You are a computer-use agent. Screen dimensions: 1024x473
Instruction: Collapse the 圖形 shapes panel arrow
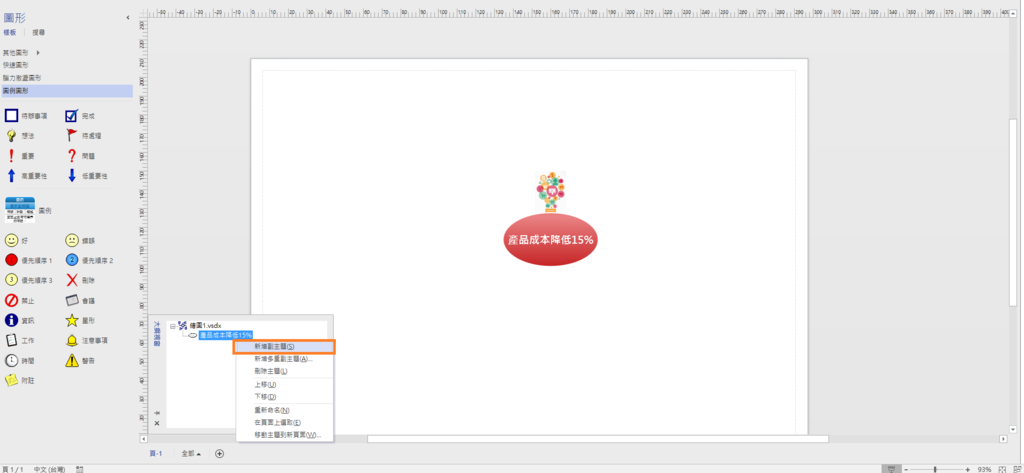[x=128, y=18]
